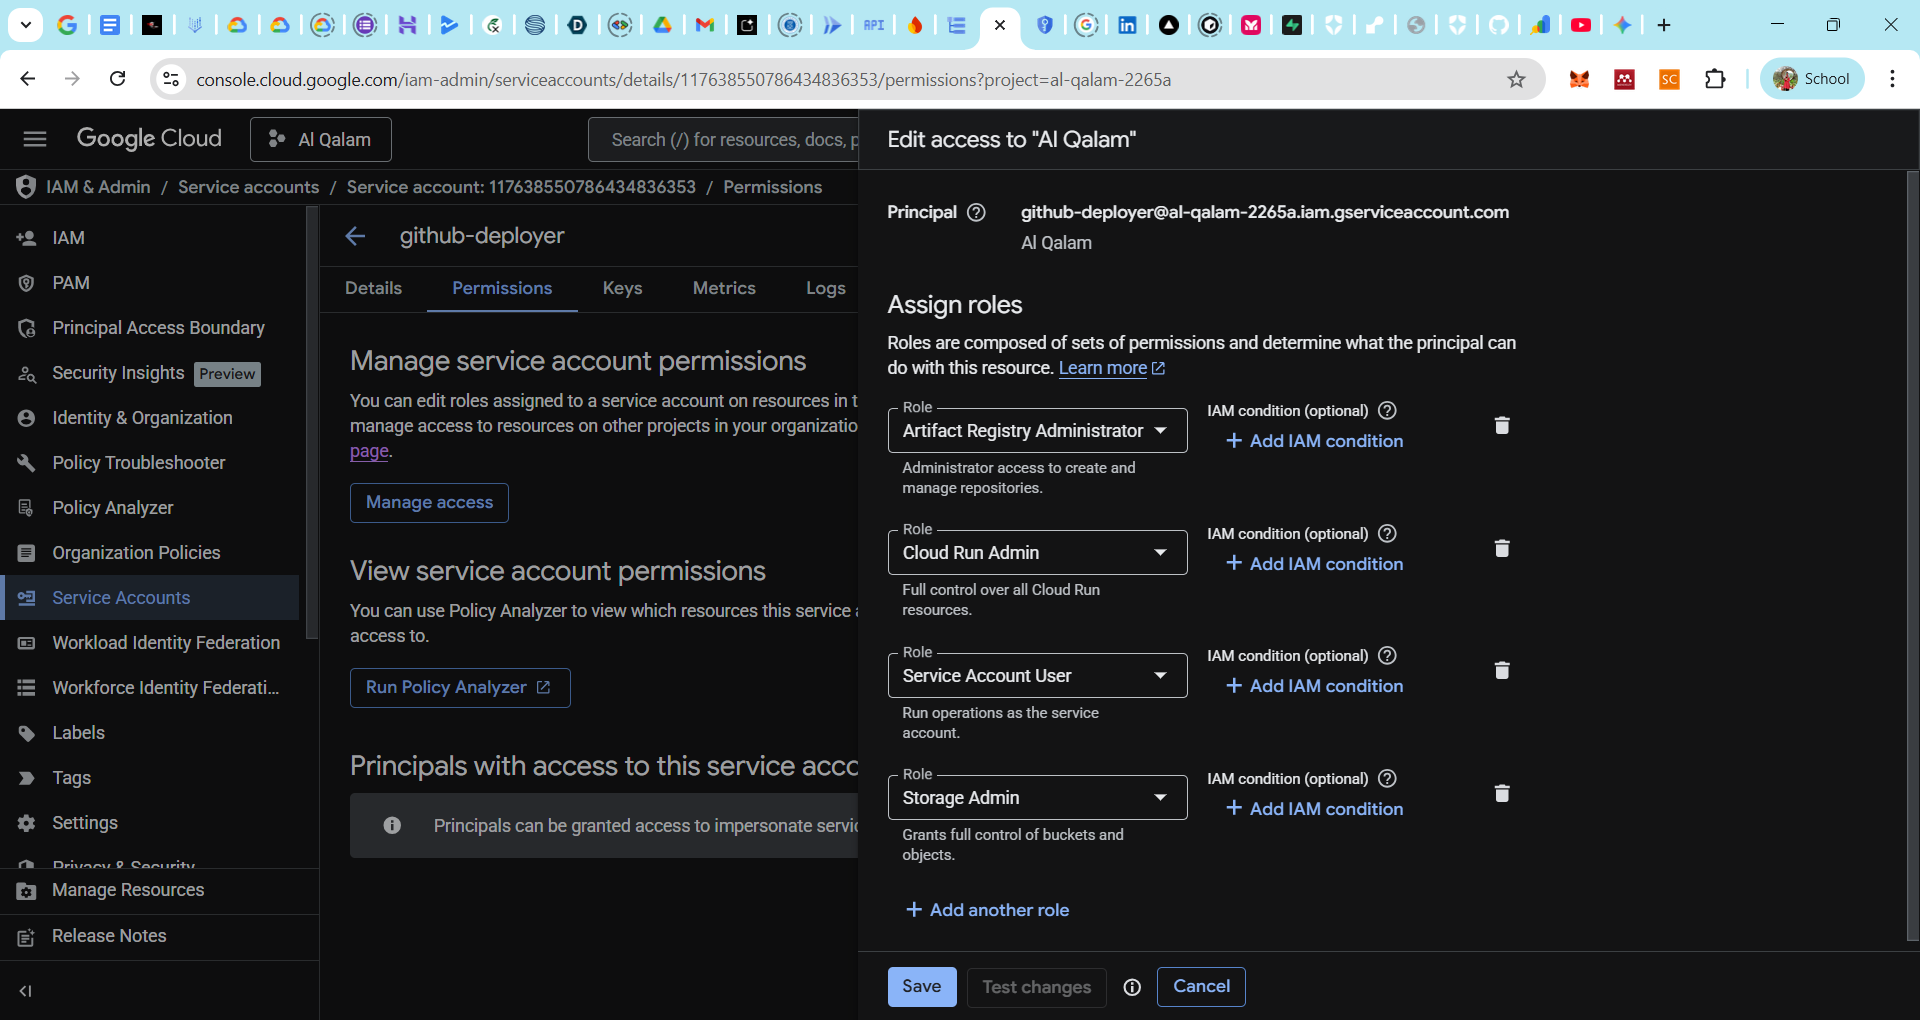Show IAM condition help for Storage Admin role
The image size is (1920, 1020).
click(x=1387, y=779)
